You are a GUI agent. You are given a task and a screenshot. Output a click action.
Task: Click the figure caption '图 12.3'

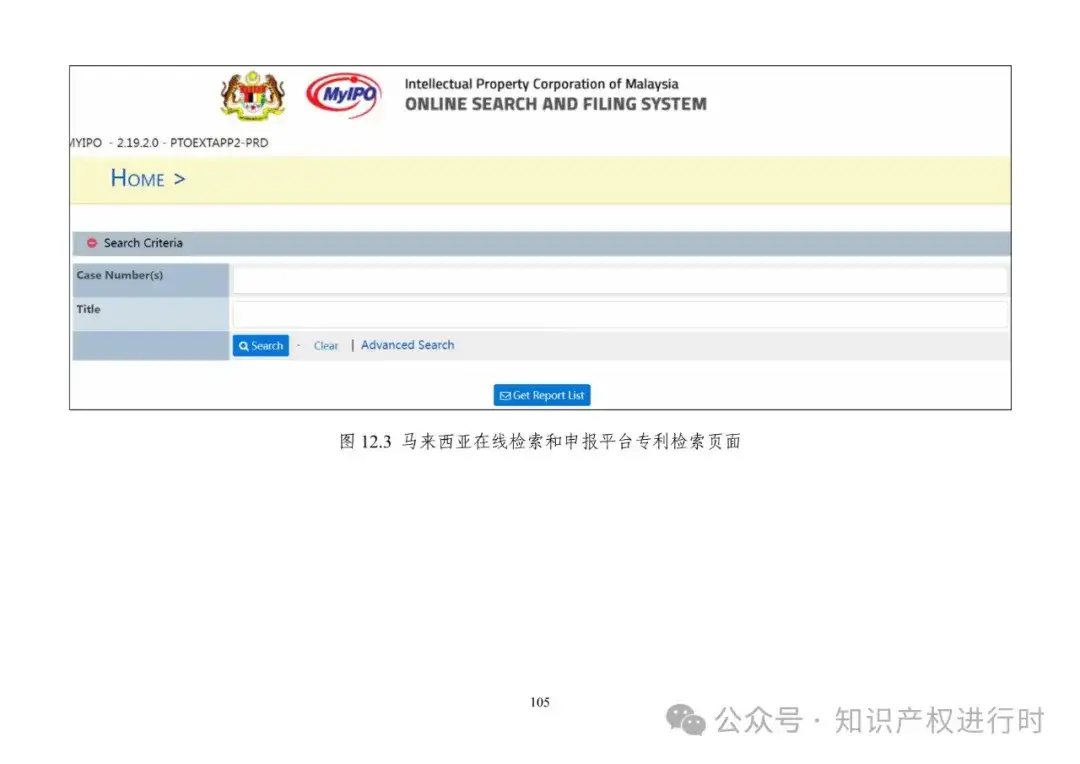tap(366, 442)
